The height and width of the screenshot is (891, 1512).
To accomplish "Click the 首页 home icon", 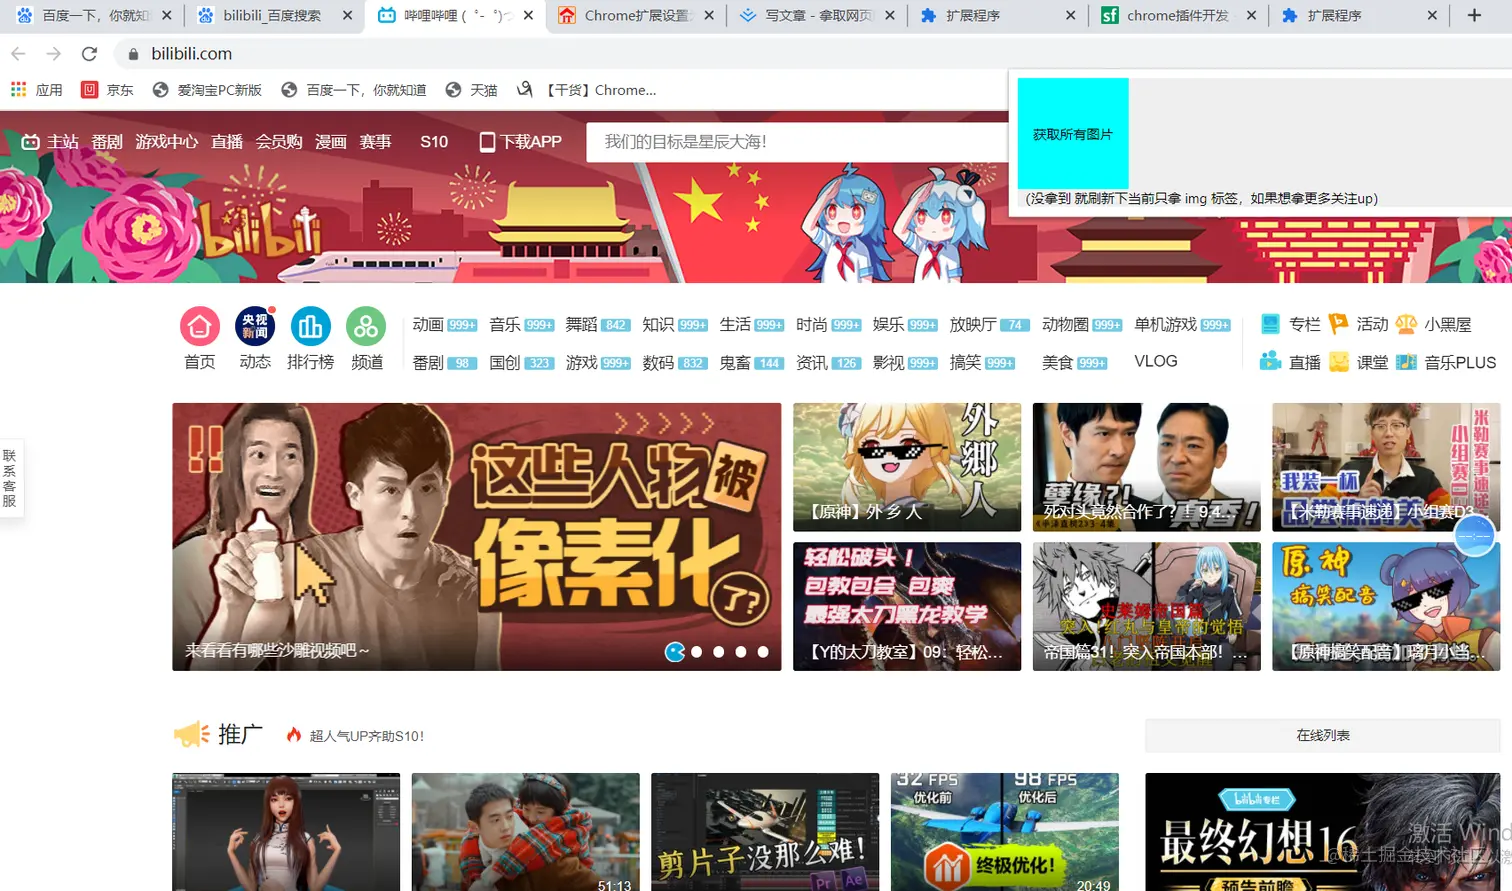I will coord(199,327).
